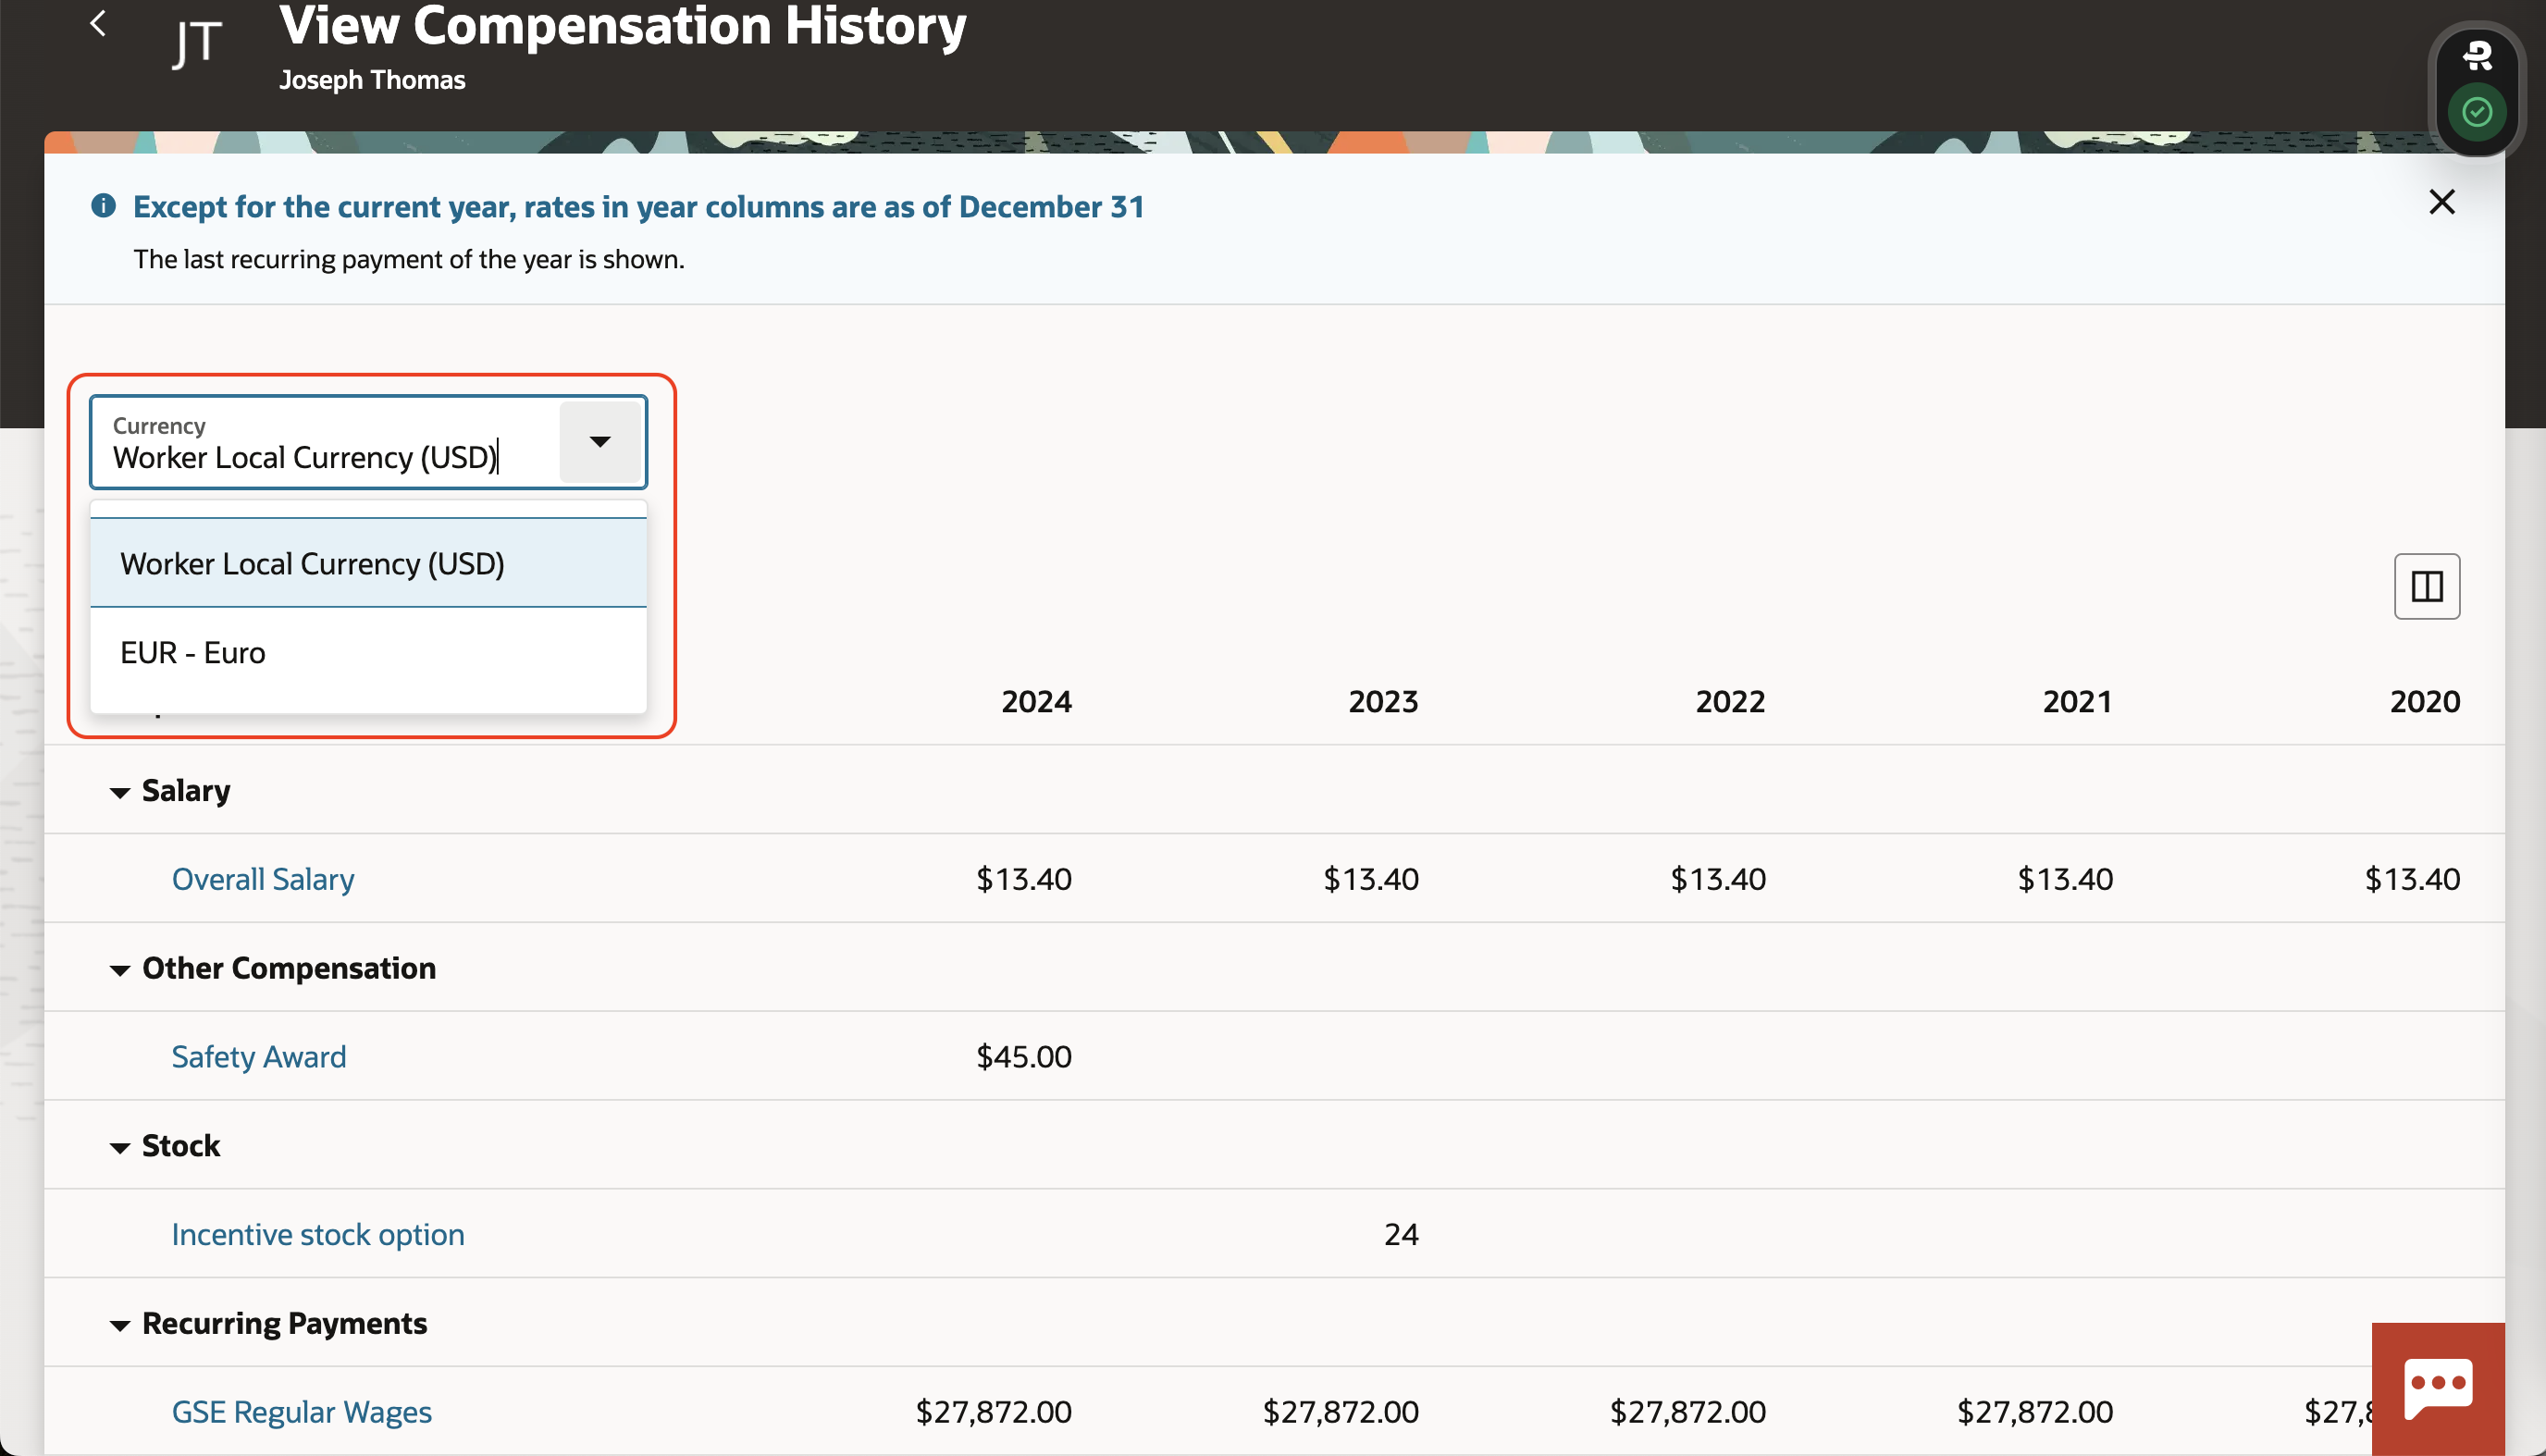Click the 2020 column header

[2424, 701]
